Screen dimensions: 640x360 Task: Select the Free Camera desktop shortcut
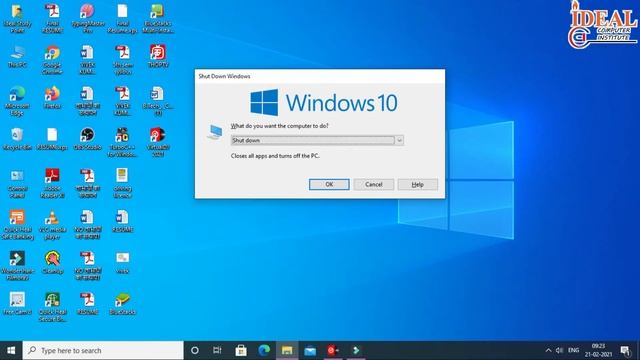click(17, 304)
